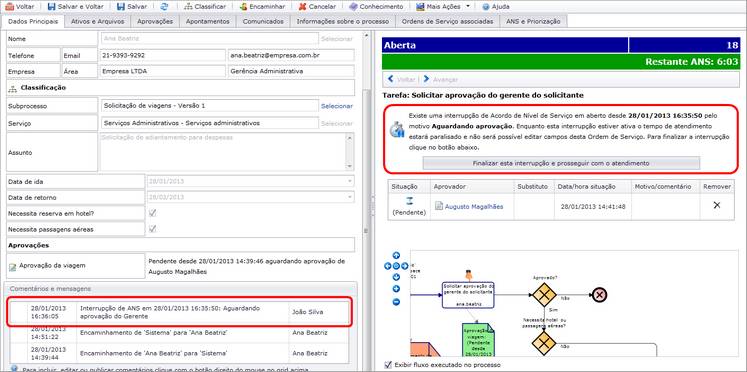This screenshot has height=372, width=747.
Task: Pan flow diagram left arrow
Action: pos(387,266)
